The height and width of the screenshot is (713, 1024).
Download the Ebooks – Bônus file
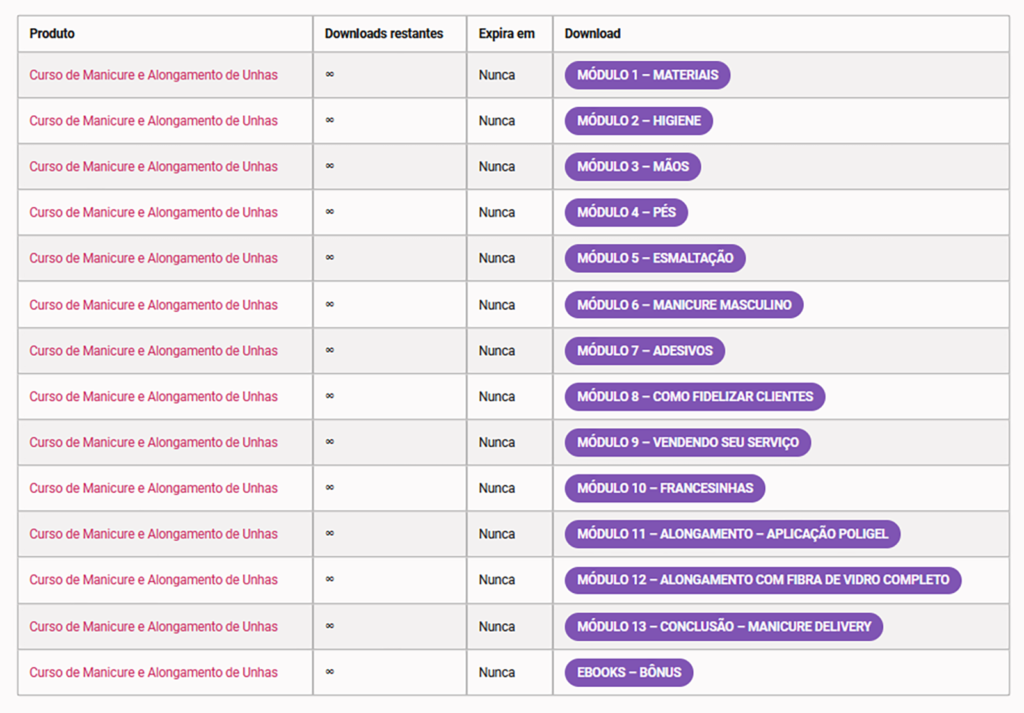(628, 673)
